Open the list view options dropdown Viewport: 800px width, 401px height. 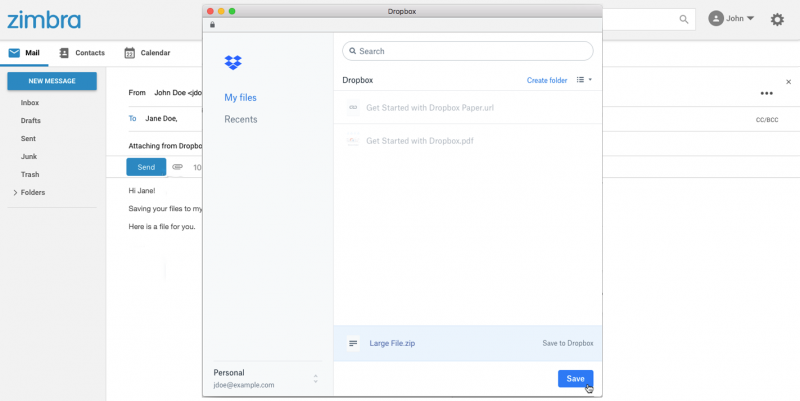point(584,80)
